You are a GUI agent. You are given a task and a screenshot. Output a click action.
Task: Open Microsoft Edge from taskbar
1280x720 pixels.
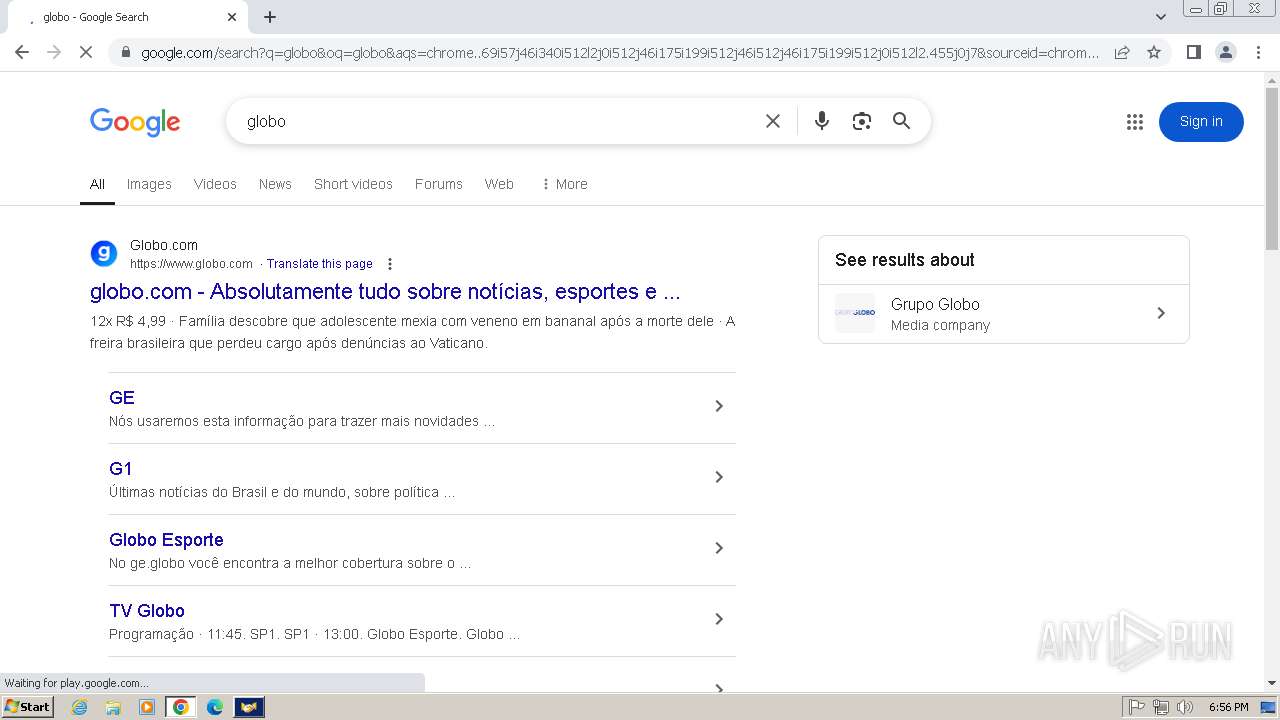click(215, 707)
